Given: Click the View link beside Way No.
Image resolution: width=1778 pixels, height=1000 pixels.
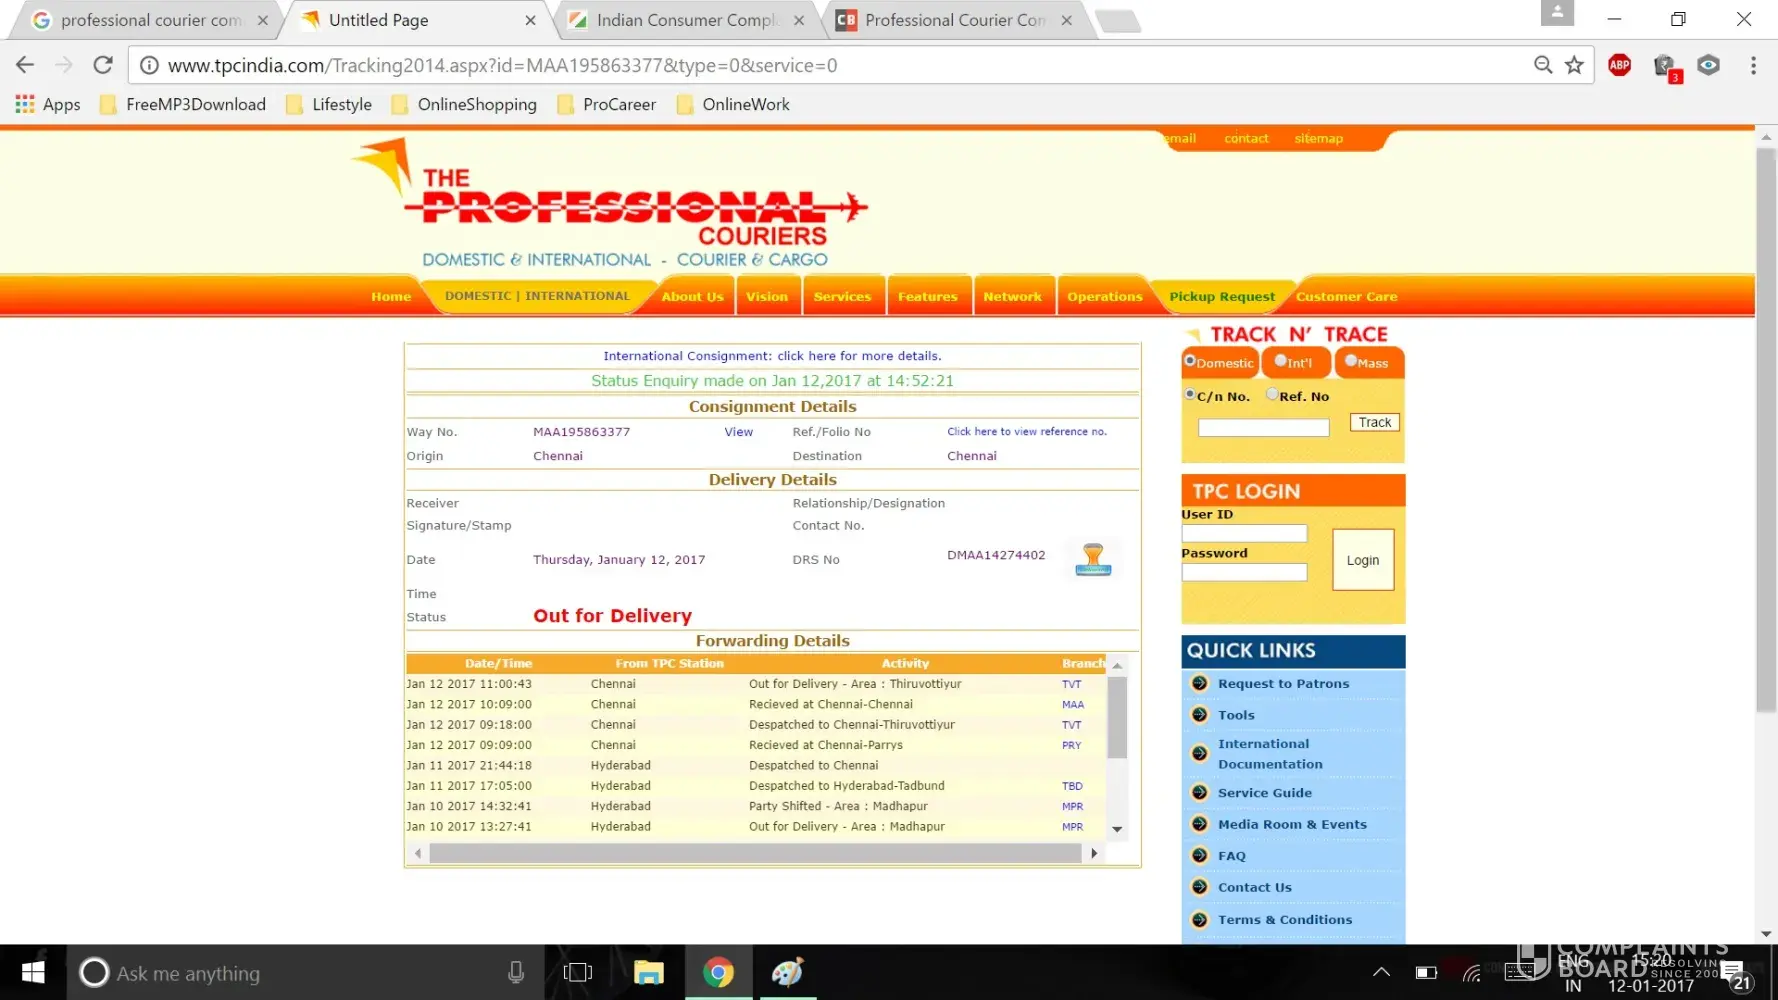Looking at the screenshot, I should pyautogui.click(x=739, y=432).
